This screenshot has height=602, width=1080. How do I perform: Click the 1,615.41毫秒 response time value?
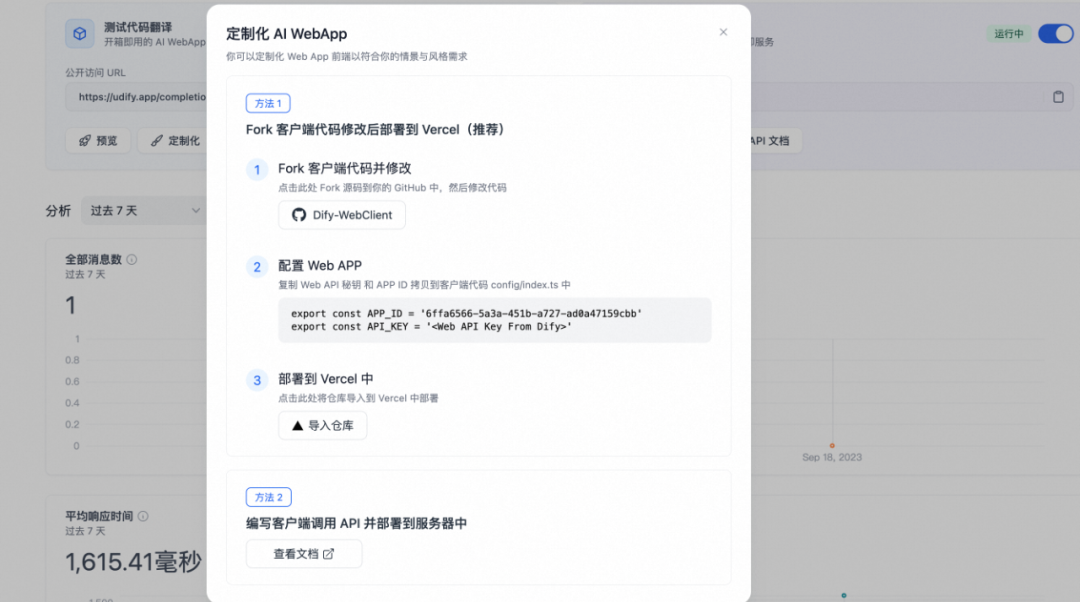(x=134, y=562)
